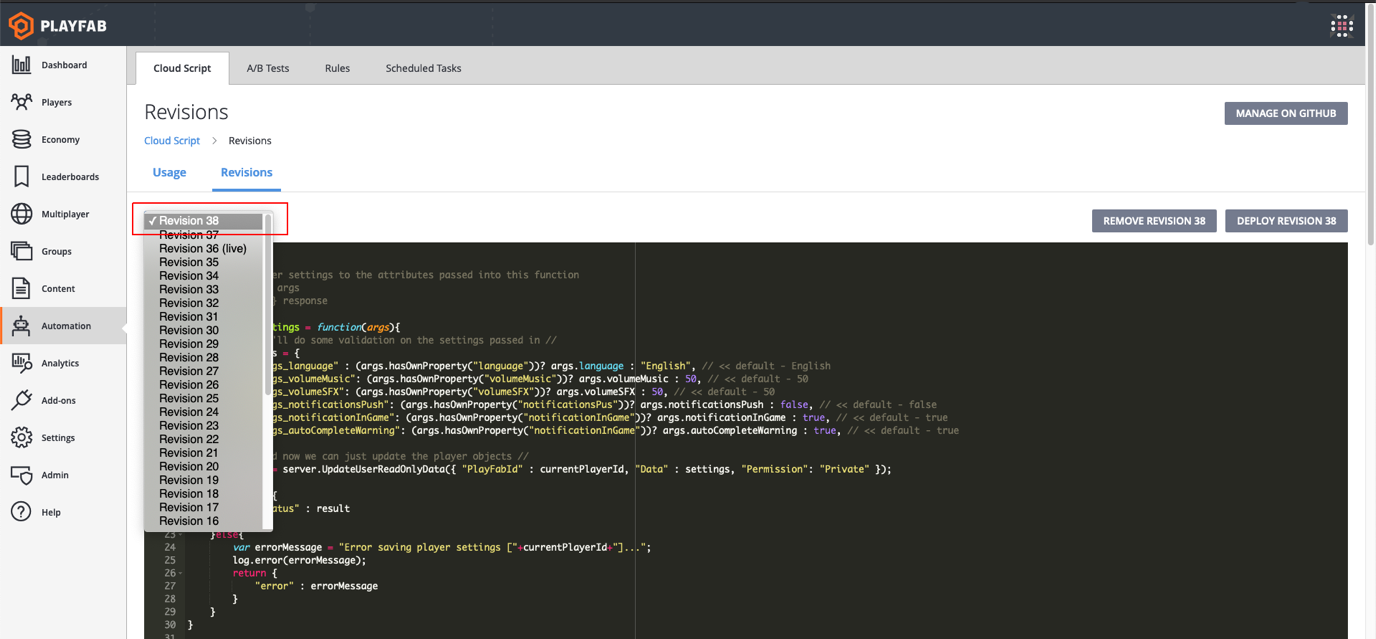Screen dimensions: 1376x639
Task: Click the Economy coins icon
Action: (21, 139)
